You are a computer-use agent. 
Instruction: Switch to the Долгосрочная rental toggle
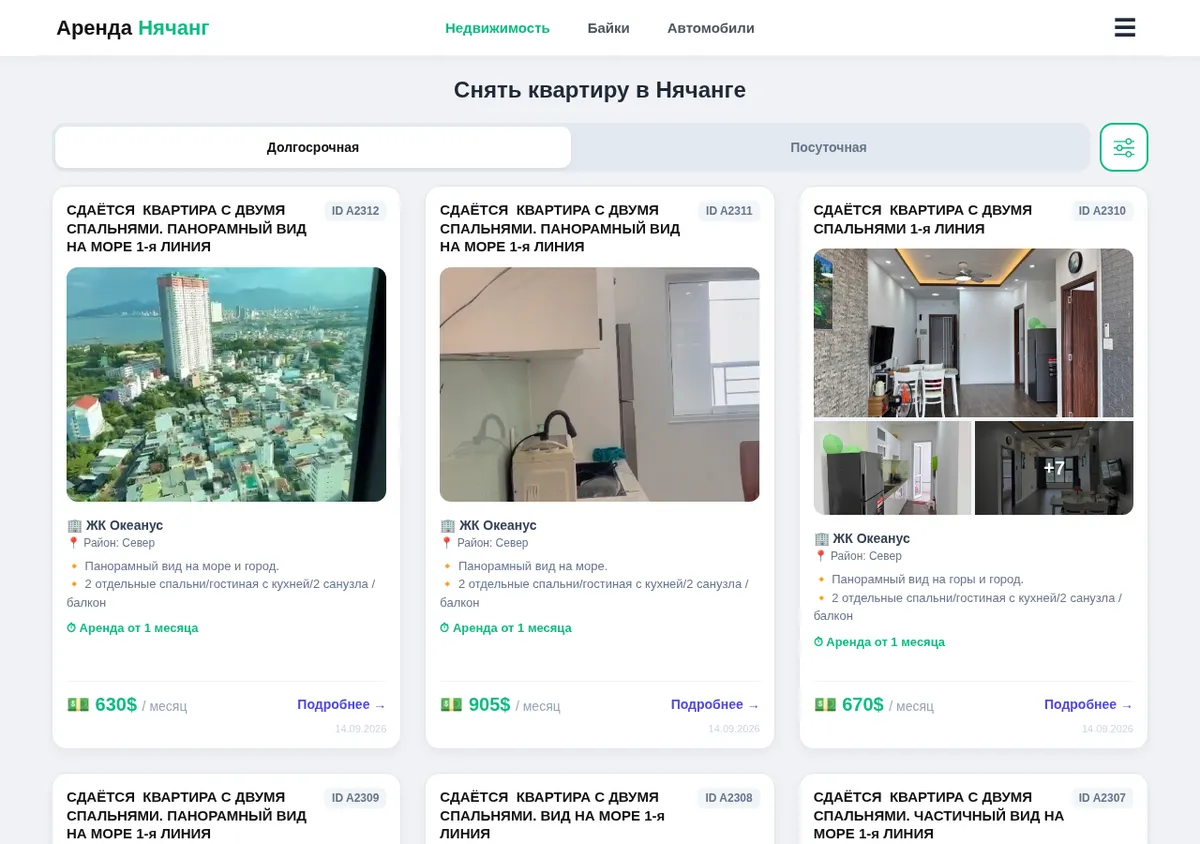313,147
